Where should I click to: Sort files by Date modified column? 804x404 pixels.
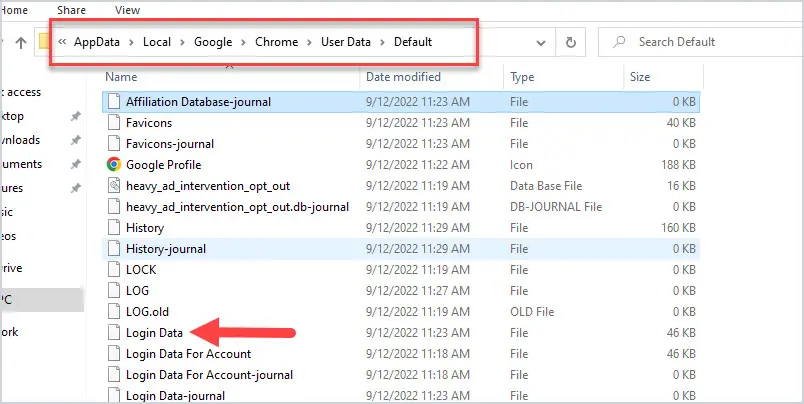pyautogui.click(x=403, y=77)
